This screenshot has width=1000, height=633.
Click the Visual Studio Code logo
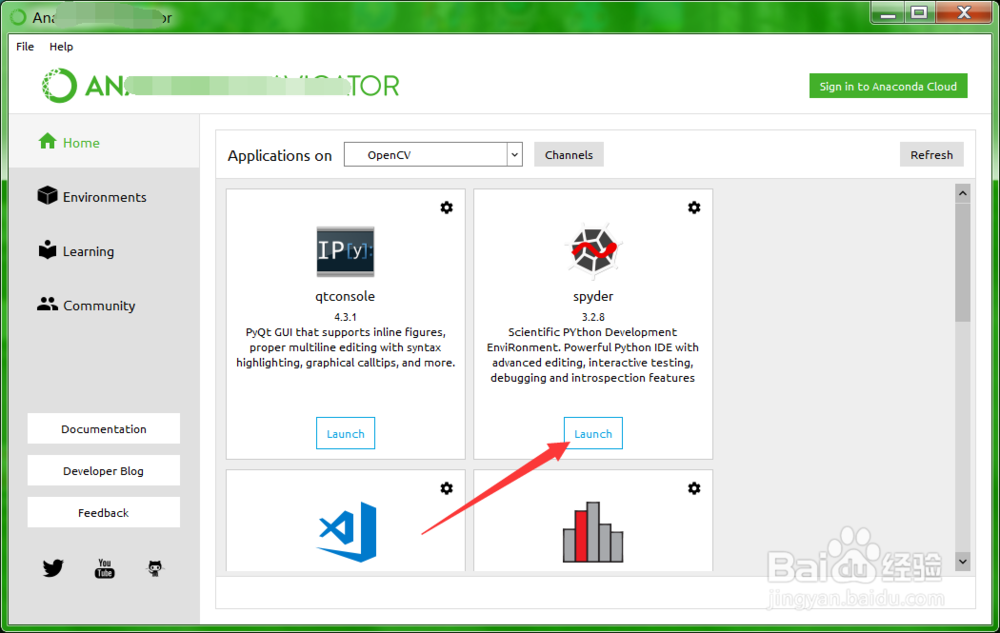(x=348, y=532)
